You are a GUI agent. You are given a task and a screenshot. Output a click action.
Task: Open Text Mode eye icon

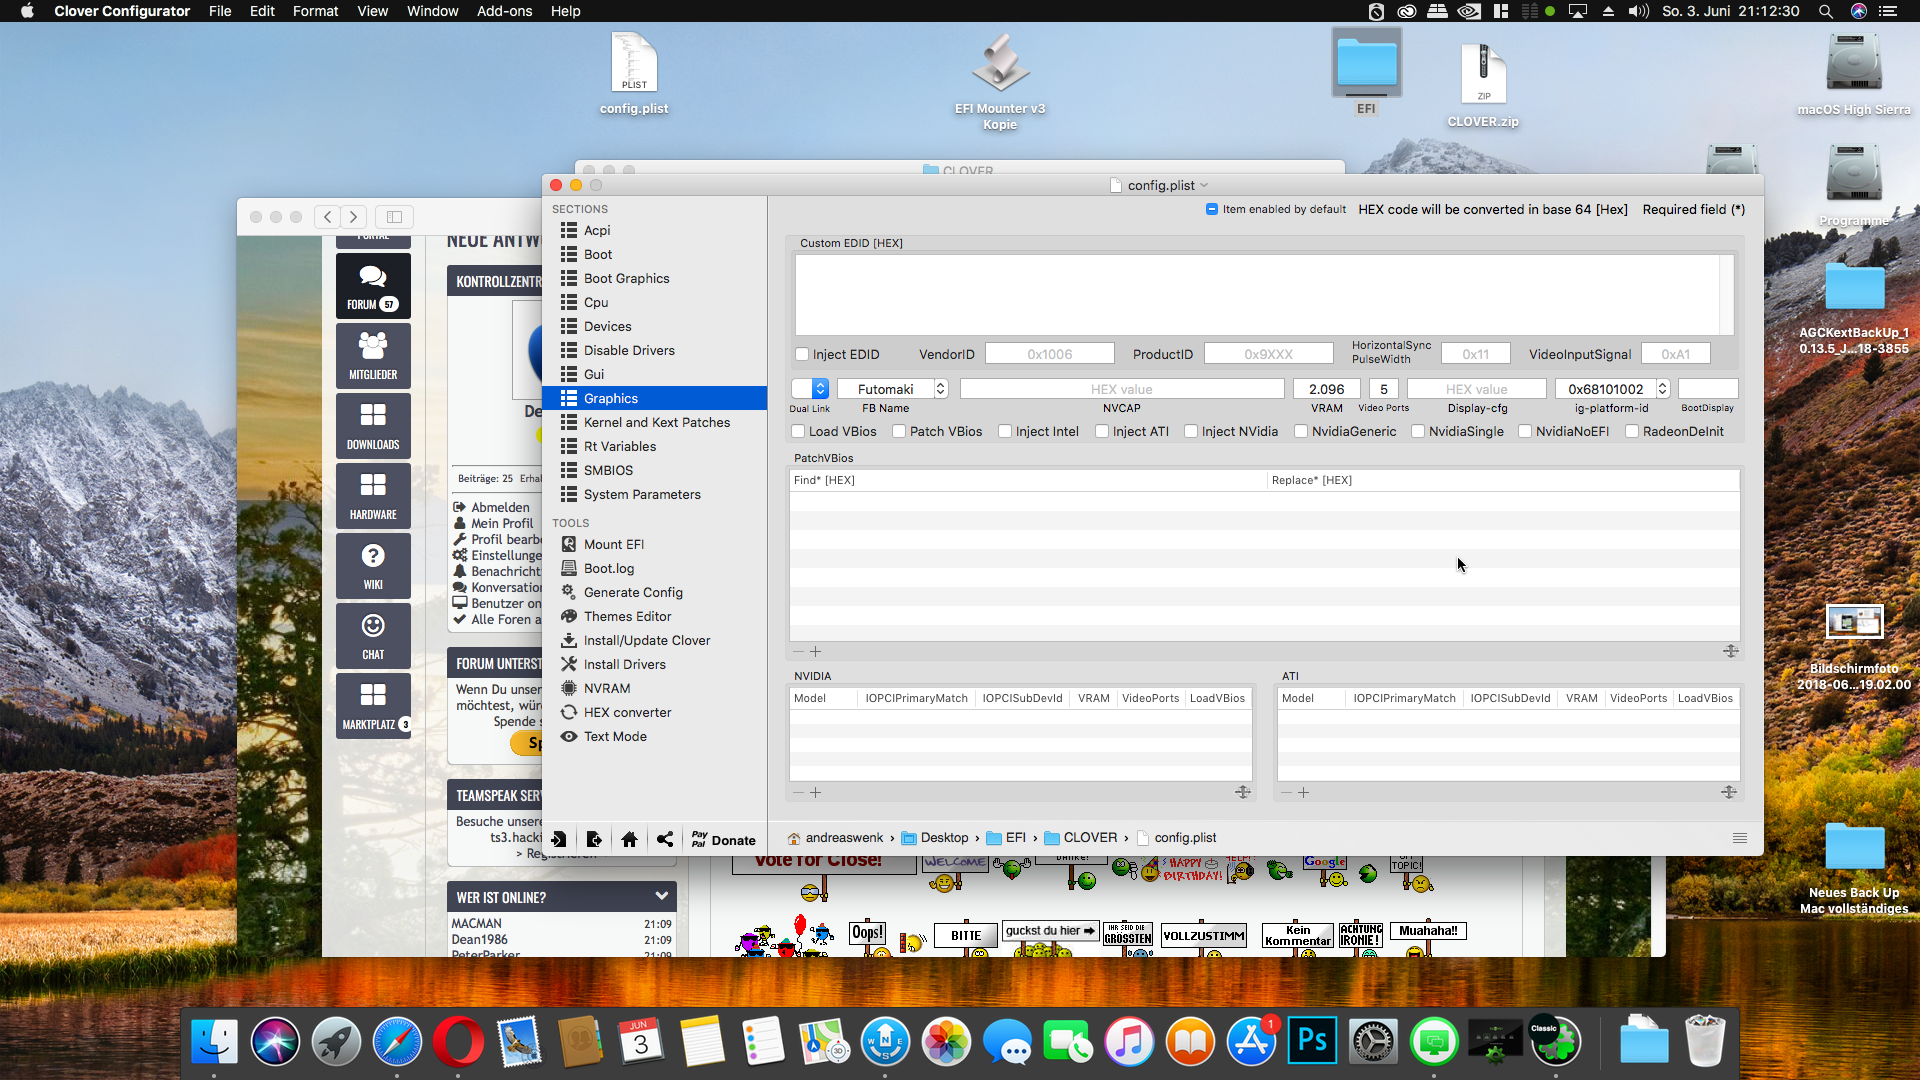[569, 736]
